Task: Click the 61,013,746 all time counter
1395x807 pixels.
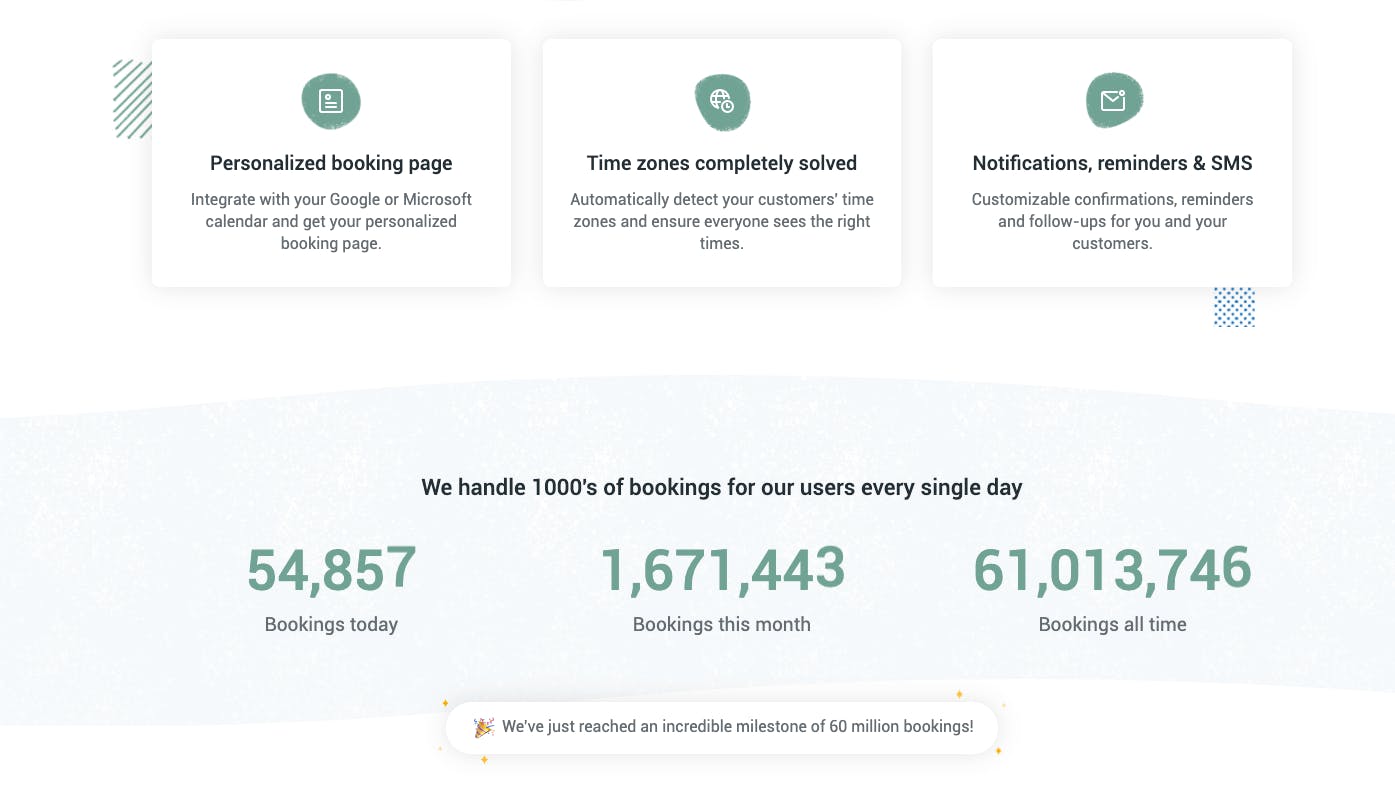Action: coord(1113,569)
